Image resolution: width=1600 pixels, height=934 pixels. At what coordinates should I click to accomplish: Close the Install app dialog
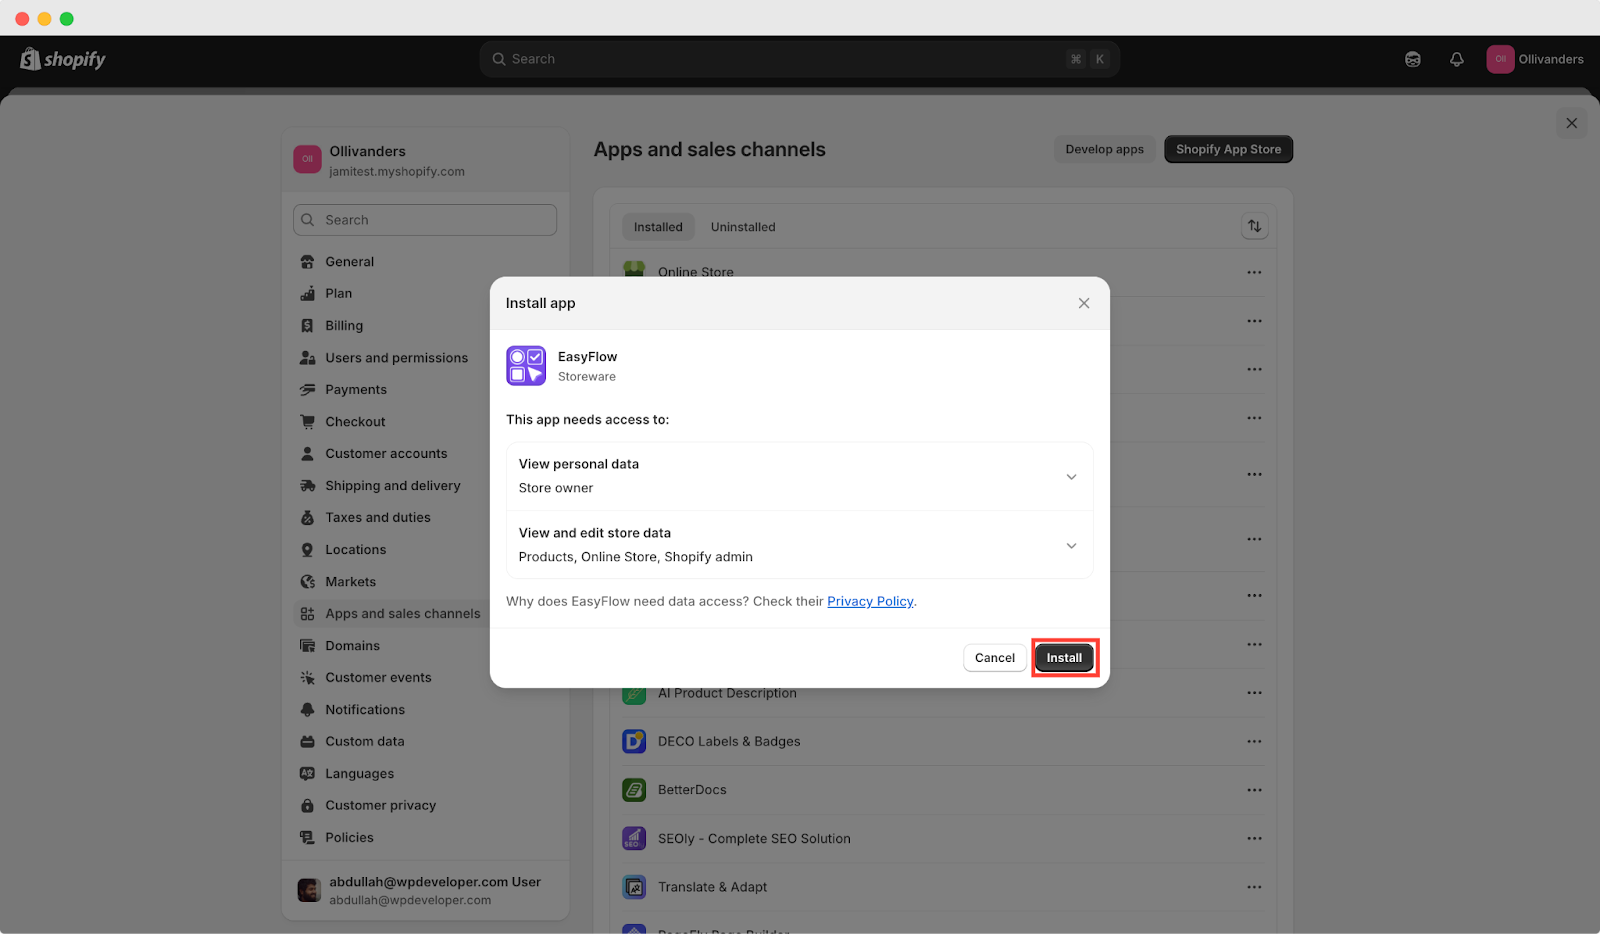coord(1084,303)
